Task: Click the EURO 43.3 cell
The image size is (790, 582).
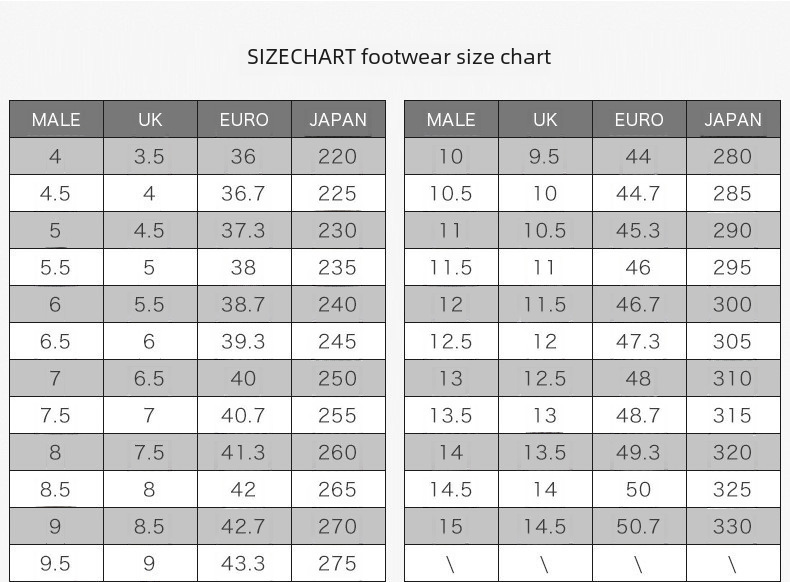Action: click(243, 564)
